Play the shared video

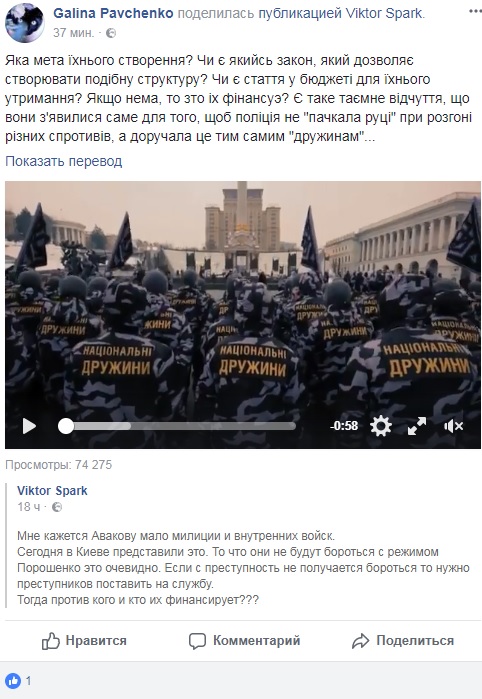pos(29,426)
